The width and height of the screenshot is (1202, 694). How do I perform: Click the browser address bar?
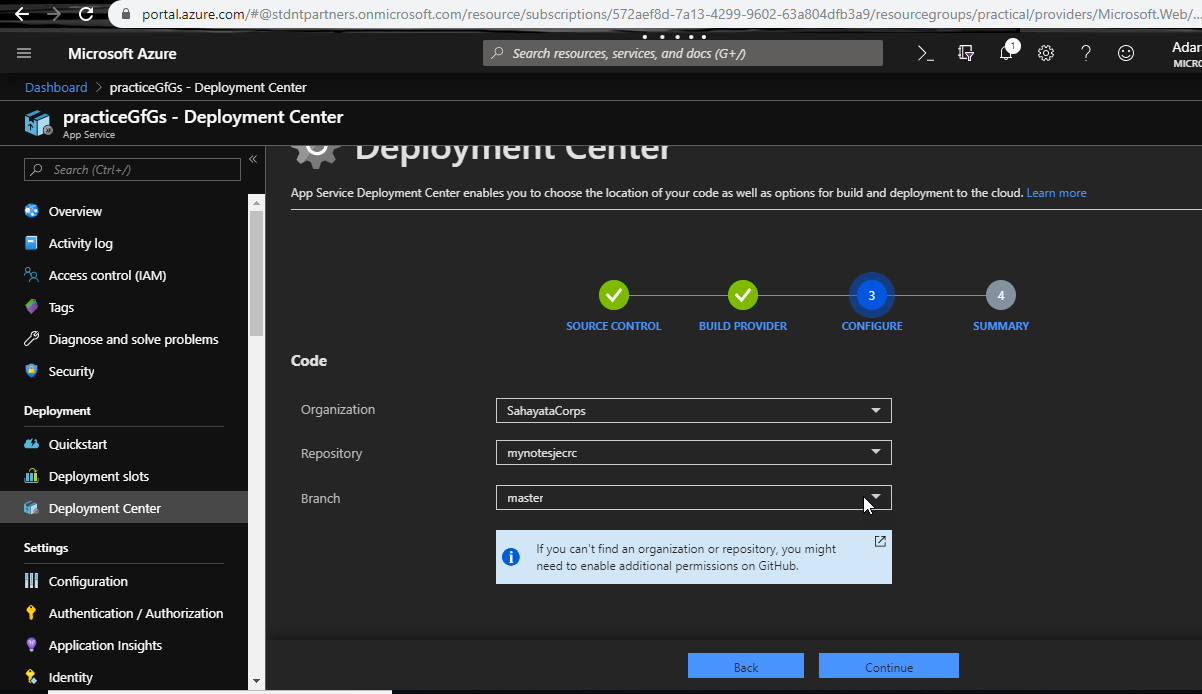[x=655, y=14]
